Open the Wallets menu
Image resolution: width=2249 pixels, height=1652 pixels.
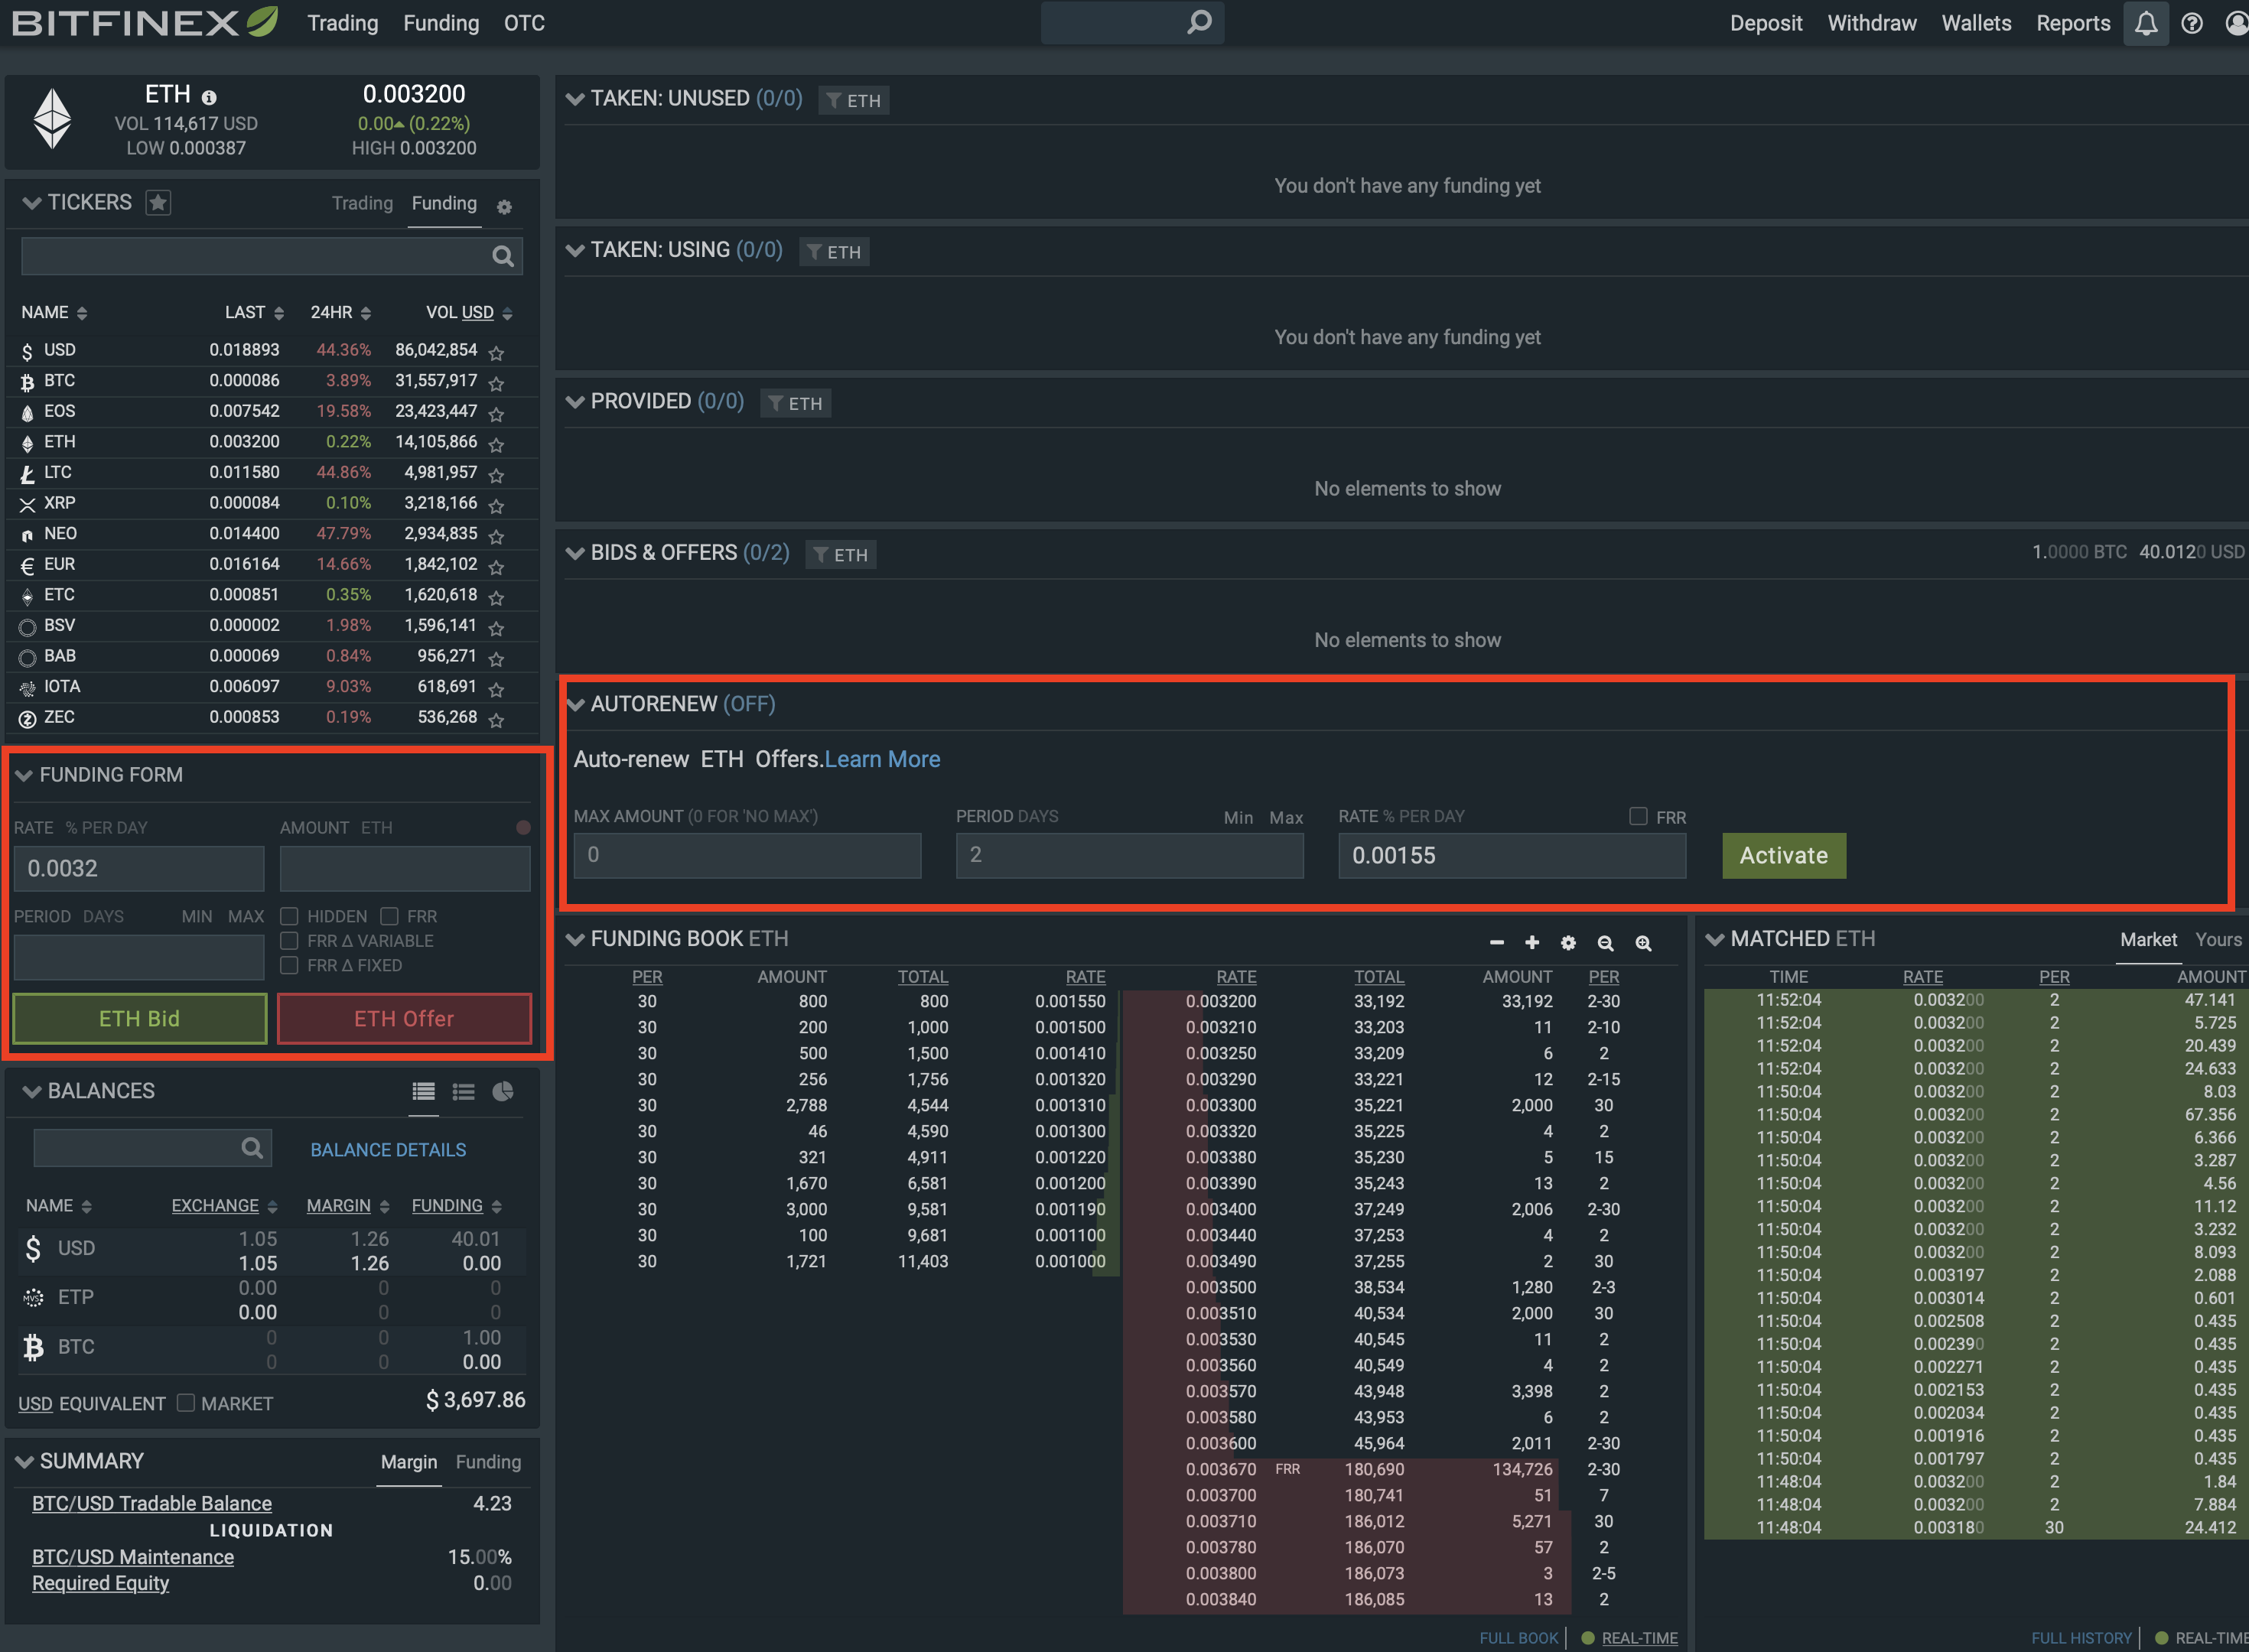1976,23
